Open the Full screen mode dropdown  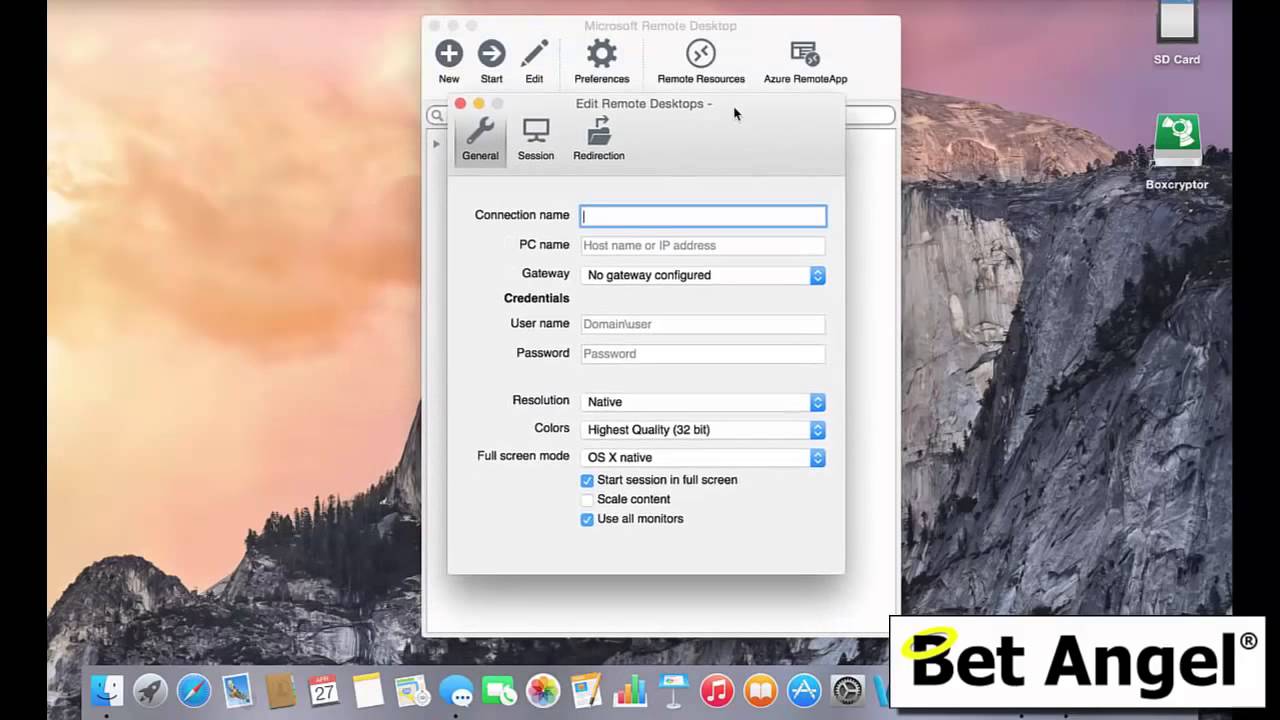(703, 458)
